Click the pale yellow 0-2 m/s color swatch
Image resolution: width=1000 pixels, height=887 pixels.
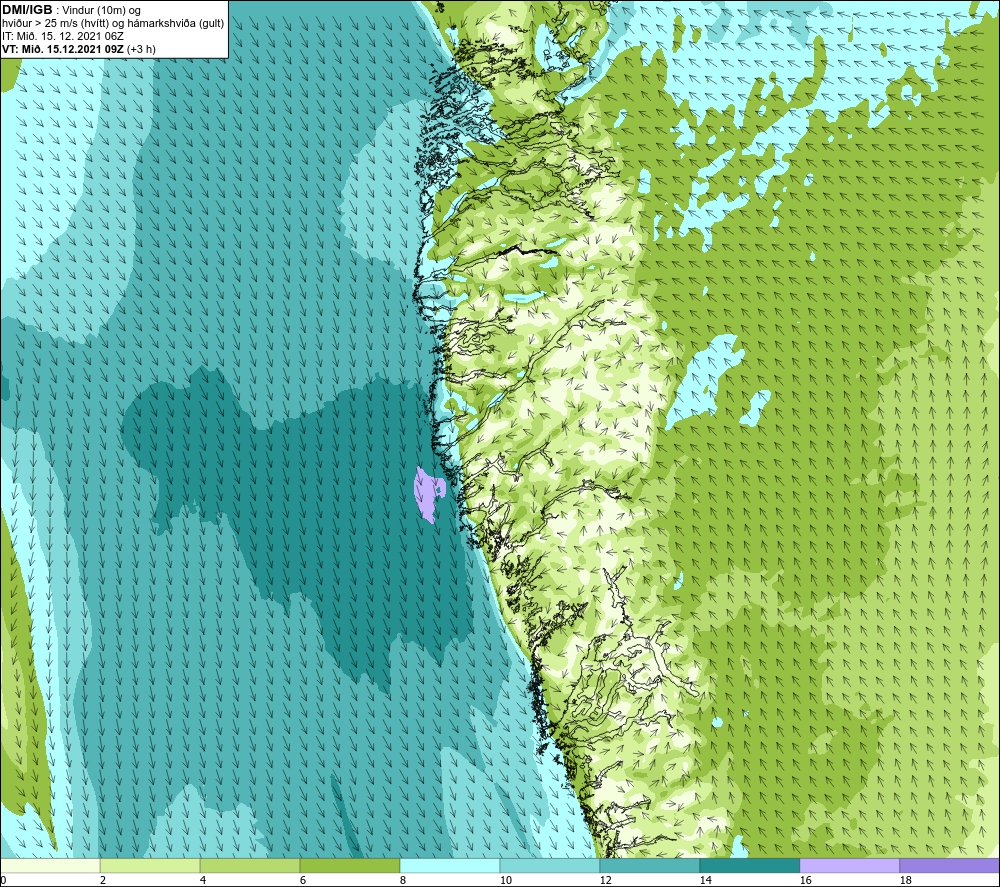coord(50,865)
